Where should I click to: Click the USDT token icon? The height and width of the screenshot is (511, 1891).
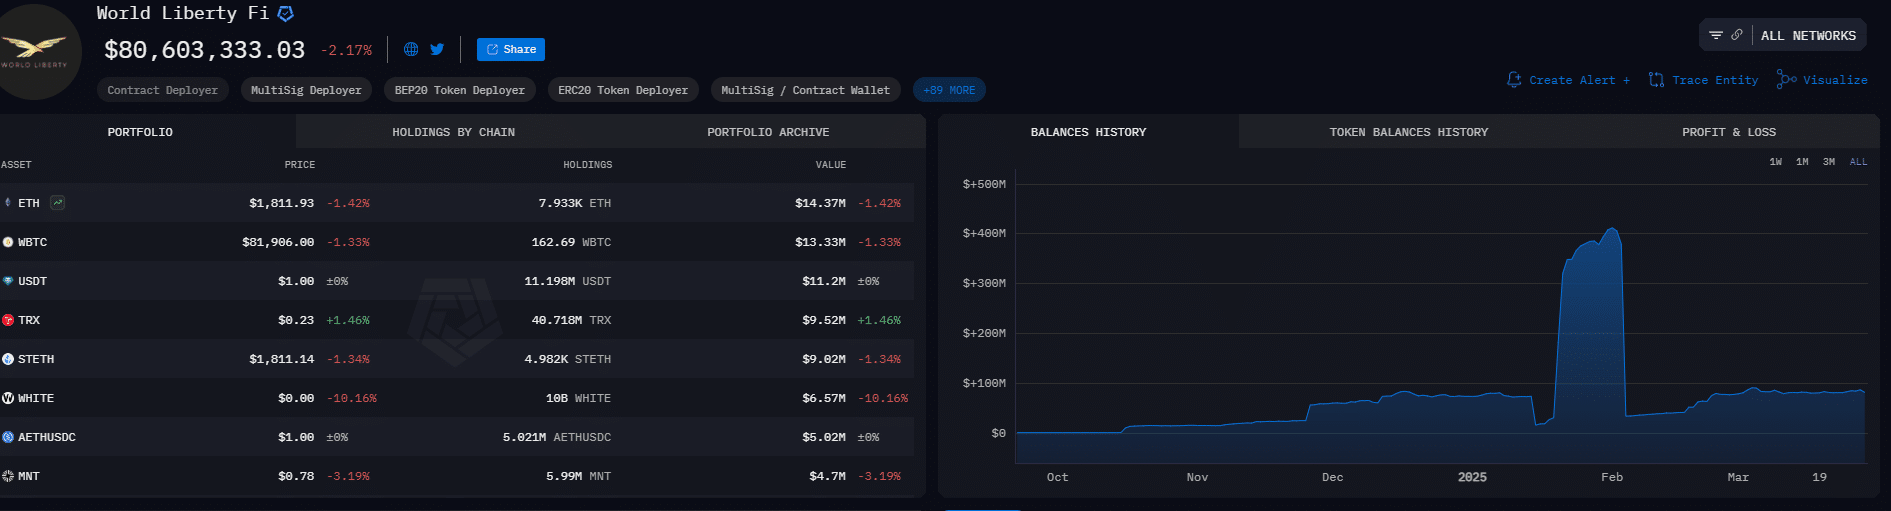click(x=8, y=281)
